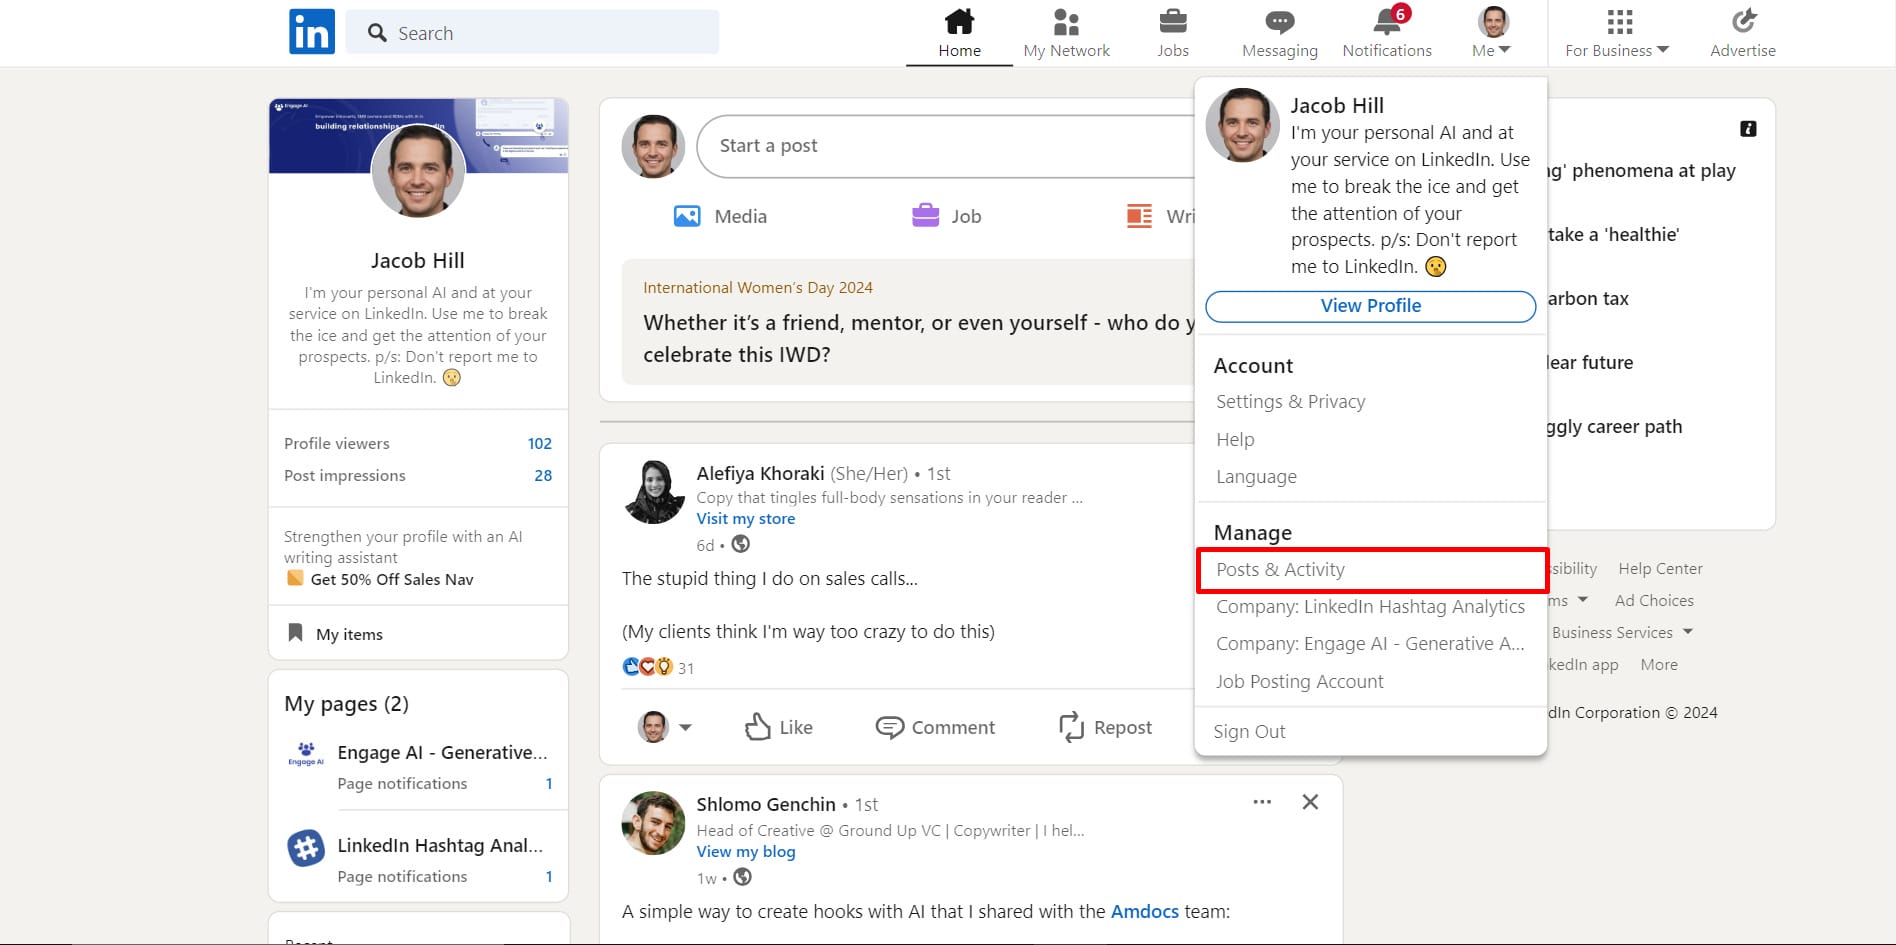Screen dimensions: 1896x945
Task: Open the Notifications bell icon
Action: click(1387, 21)
